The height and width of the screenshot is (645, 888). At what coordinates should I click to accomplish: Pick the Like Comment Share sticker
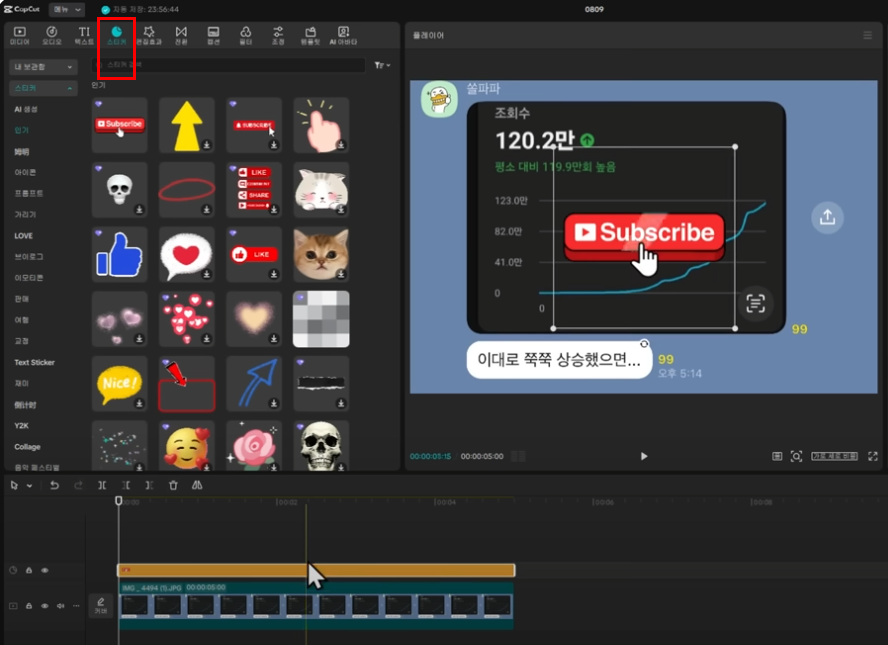(254, 190)
